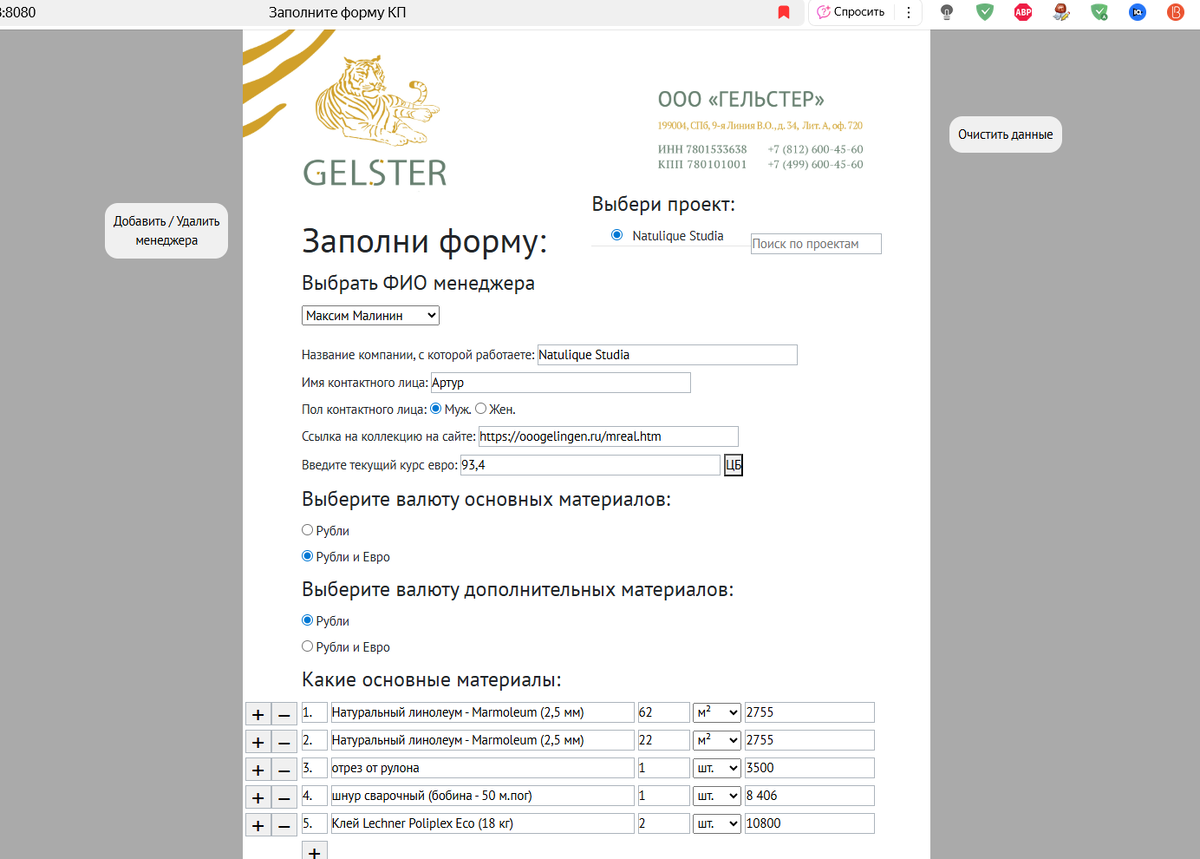Open the manager dropdown showing Максим Малинин

coord(370,315)
